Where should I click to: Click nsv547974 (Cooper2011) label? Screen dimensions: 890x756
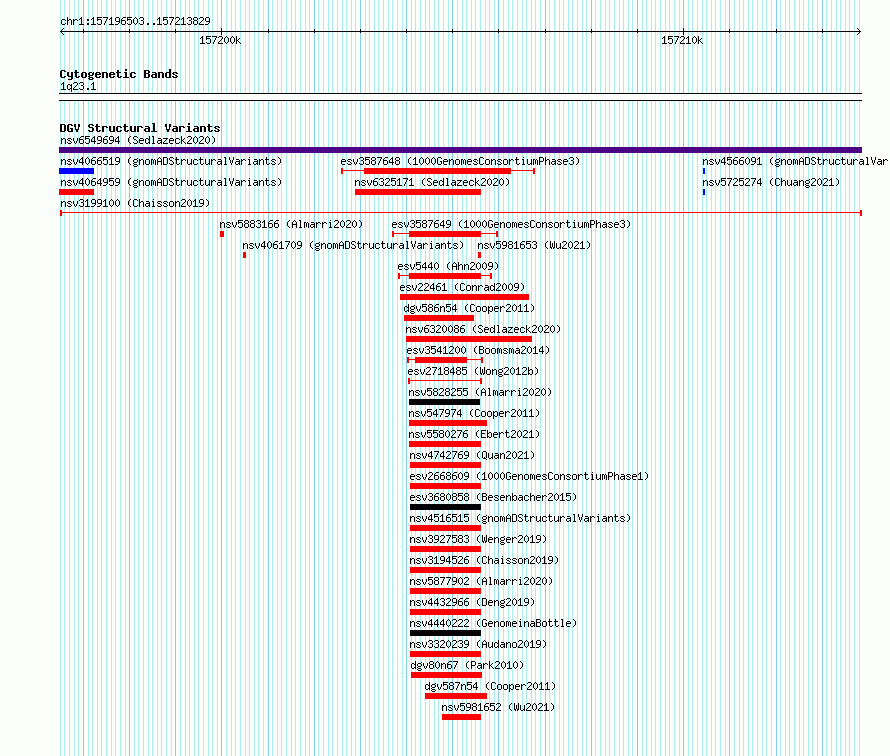click(475, 413)
